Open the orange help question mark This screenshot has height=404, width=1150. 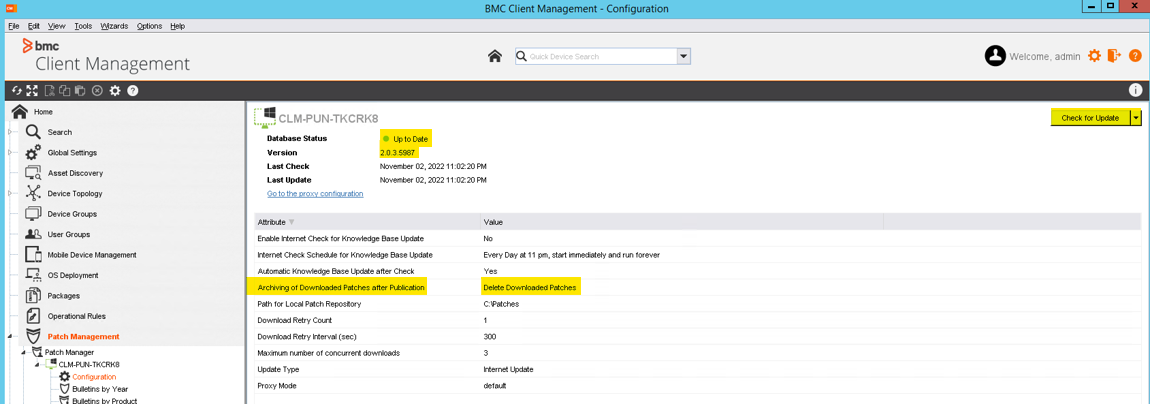coord(1135,56)
